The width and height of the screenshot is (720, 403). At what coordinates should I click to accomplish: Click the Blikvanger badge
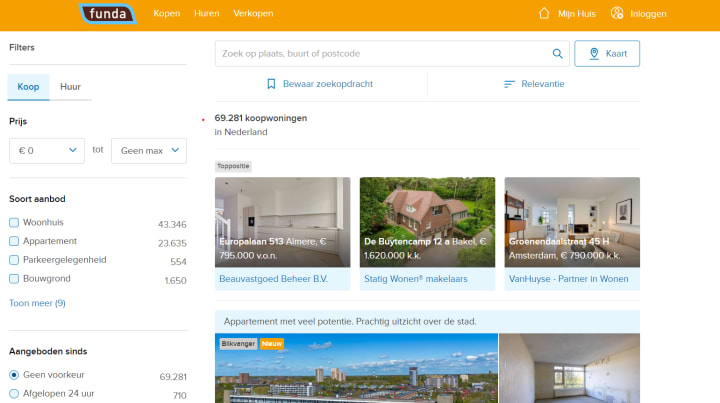point(238,344)
